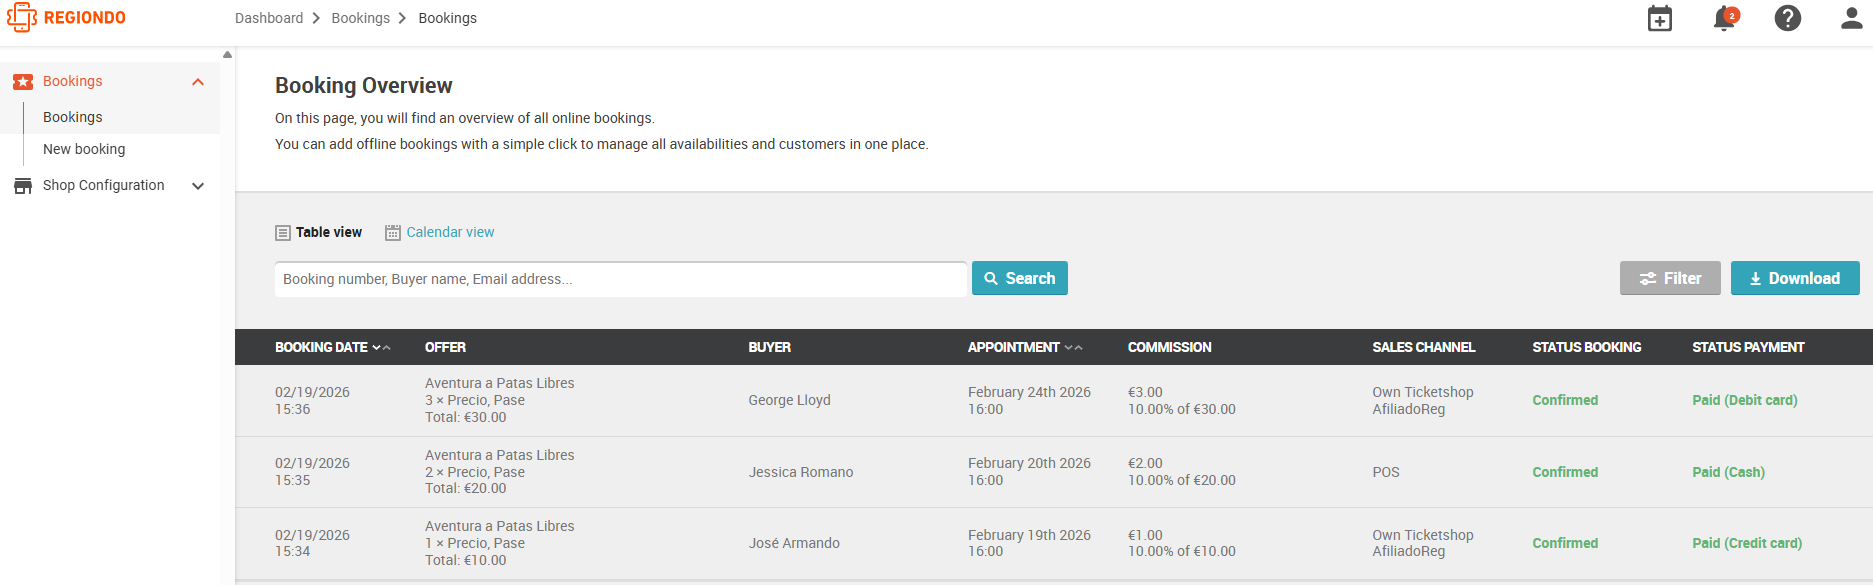Click Confirmed status in José Armando row
This screenshot has height=585, width=1873.
coord(1565,543)
